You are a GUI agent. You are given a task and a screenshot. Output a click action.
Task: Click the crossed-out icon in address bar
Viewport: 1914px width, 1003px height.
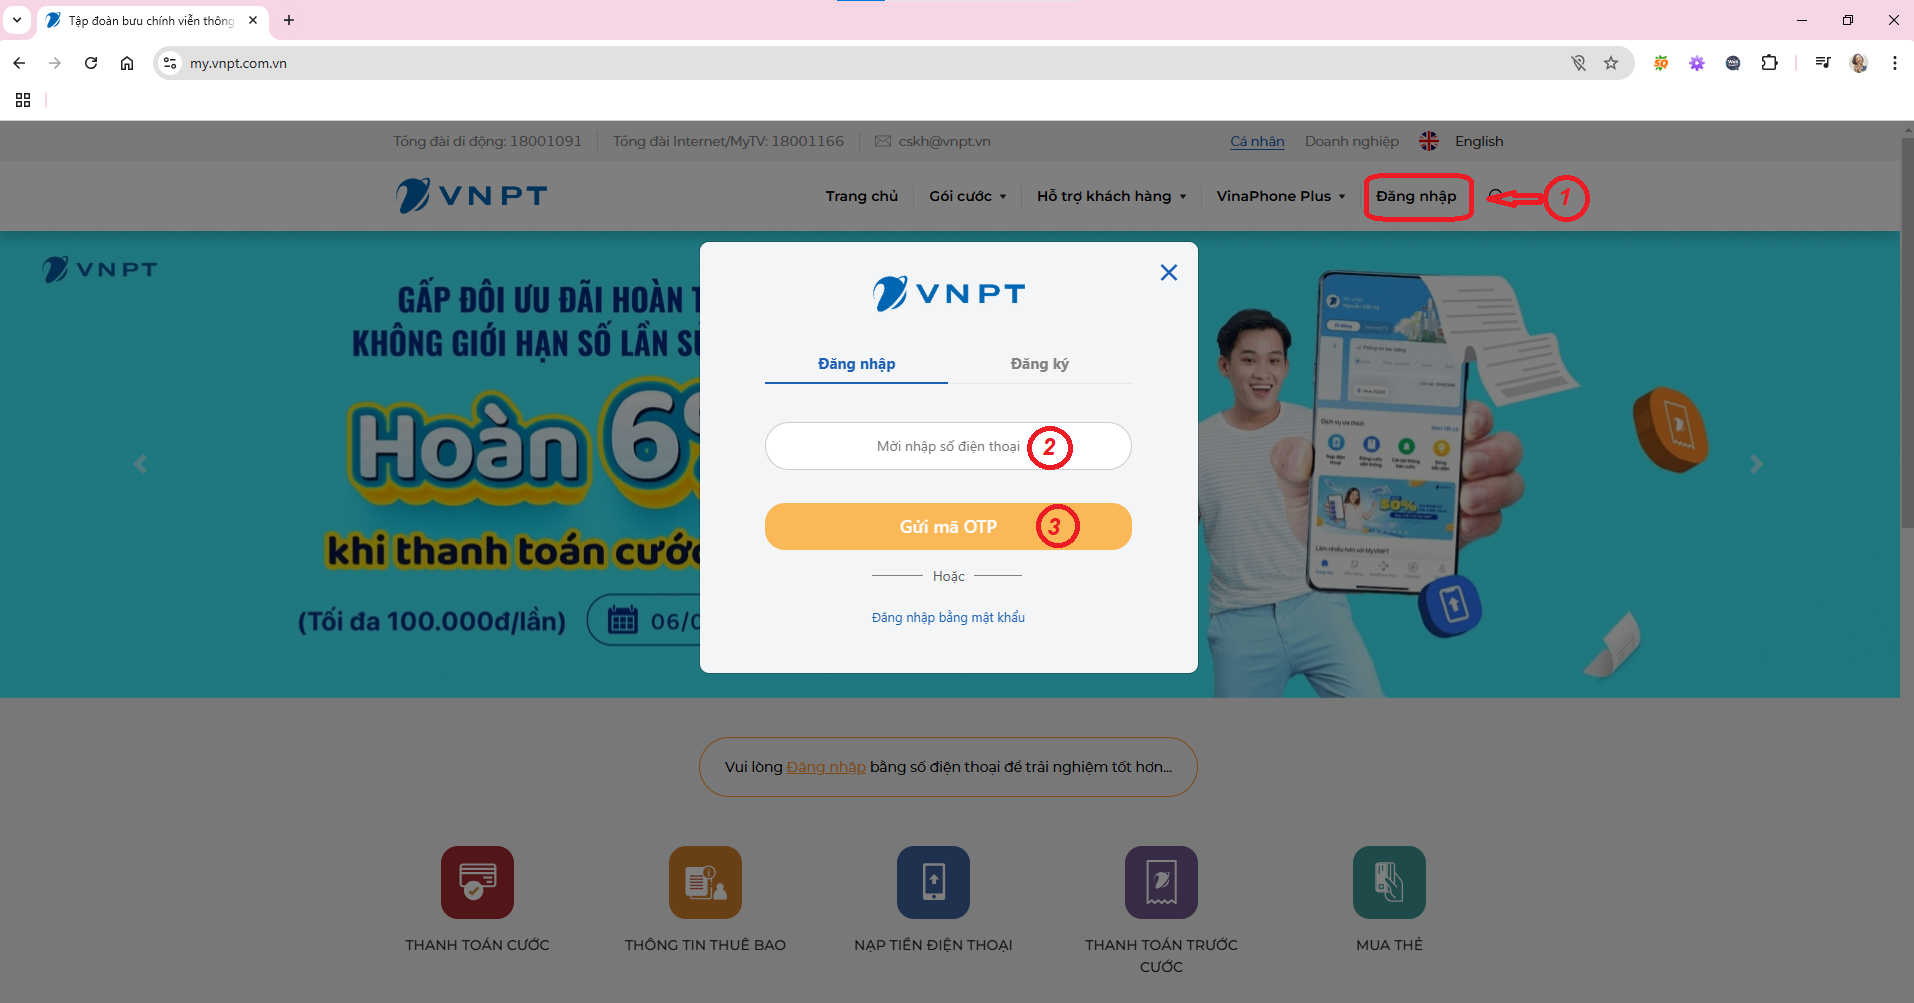tap(1578, 63)
